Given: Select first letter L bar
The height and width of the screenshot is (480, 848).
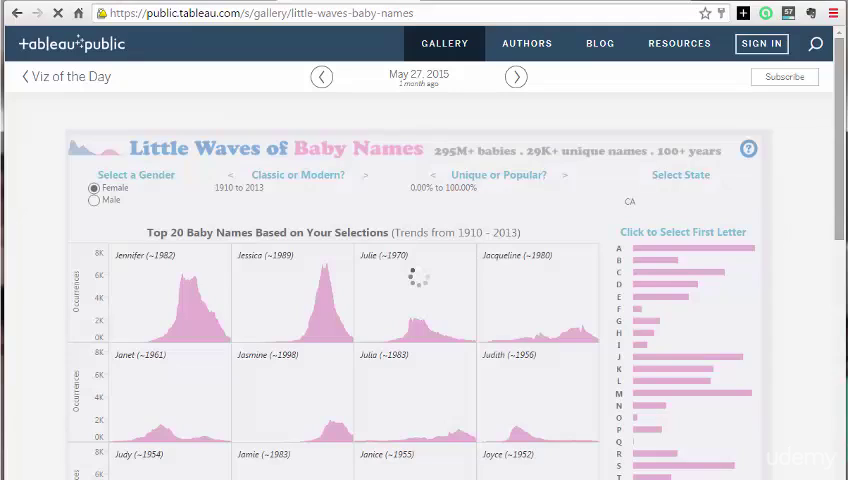Looking at the screenshot, I should (672, 381).
